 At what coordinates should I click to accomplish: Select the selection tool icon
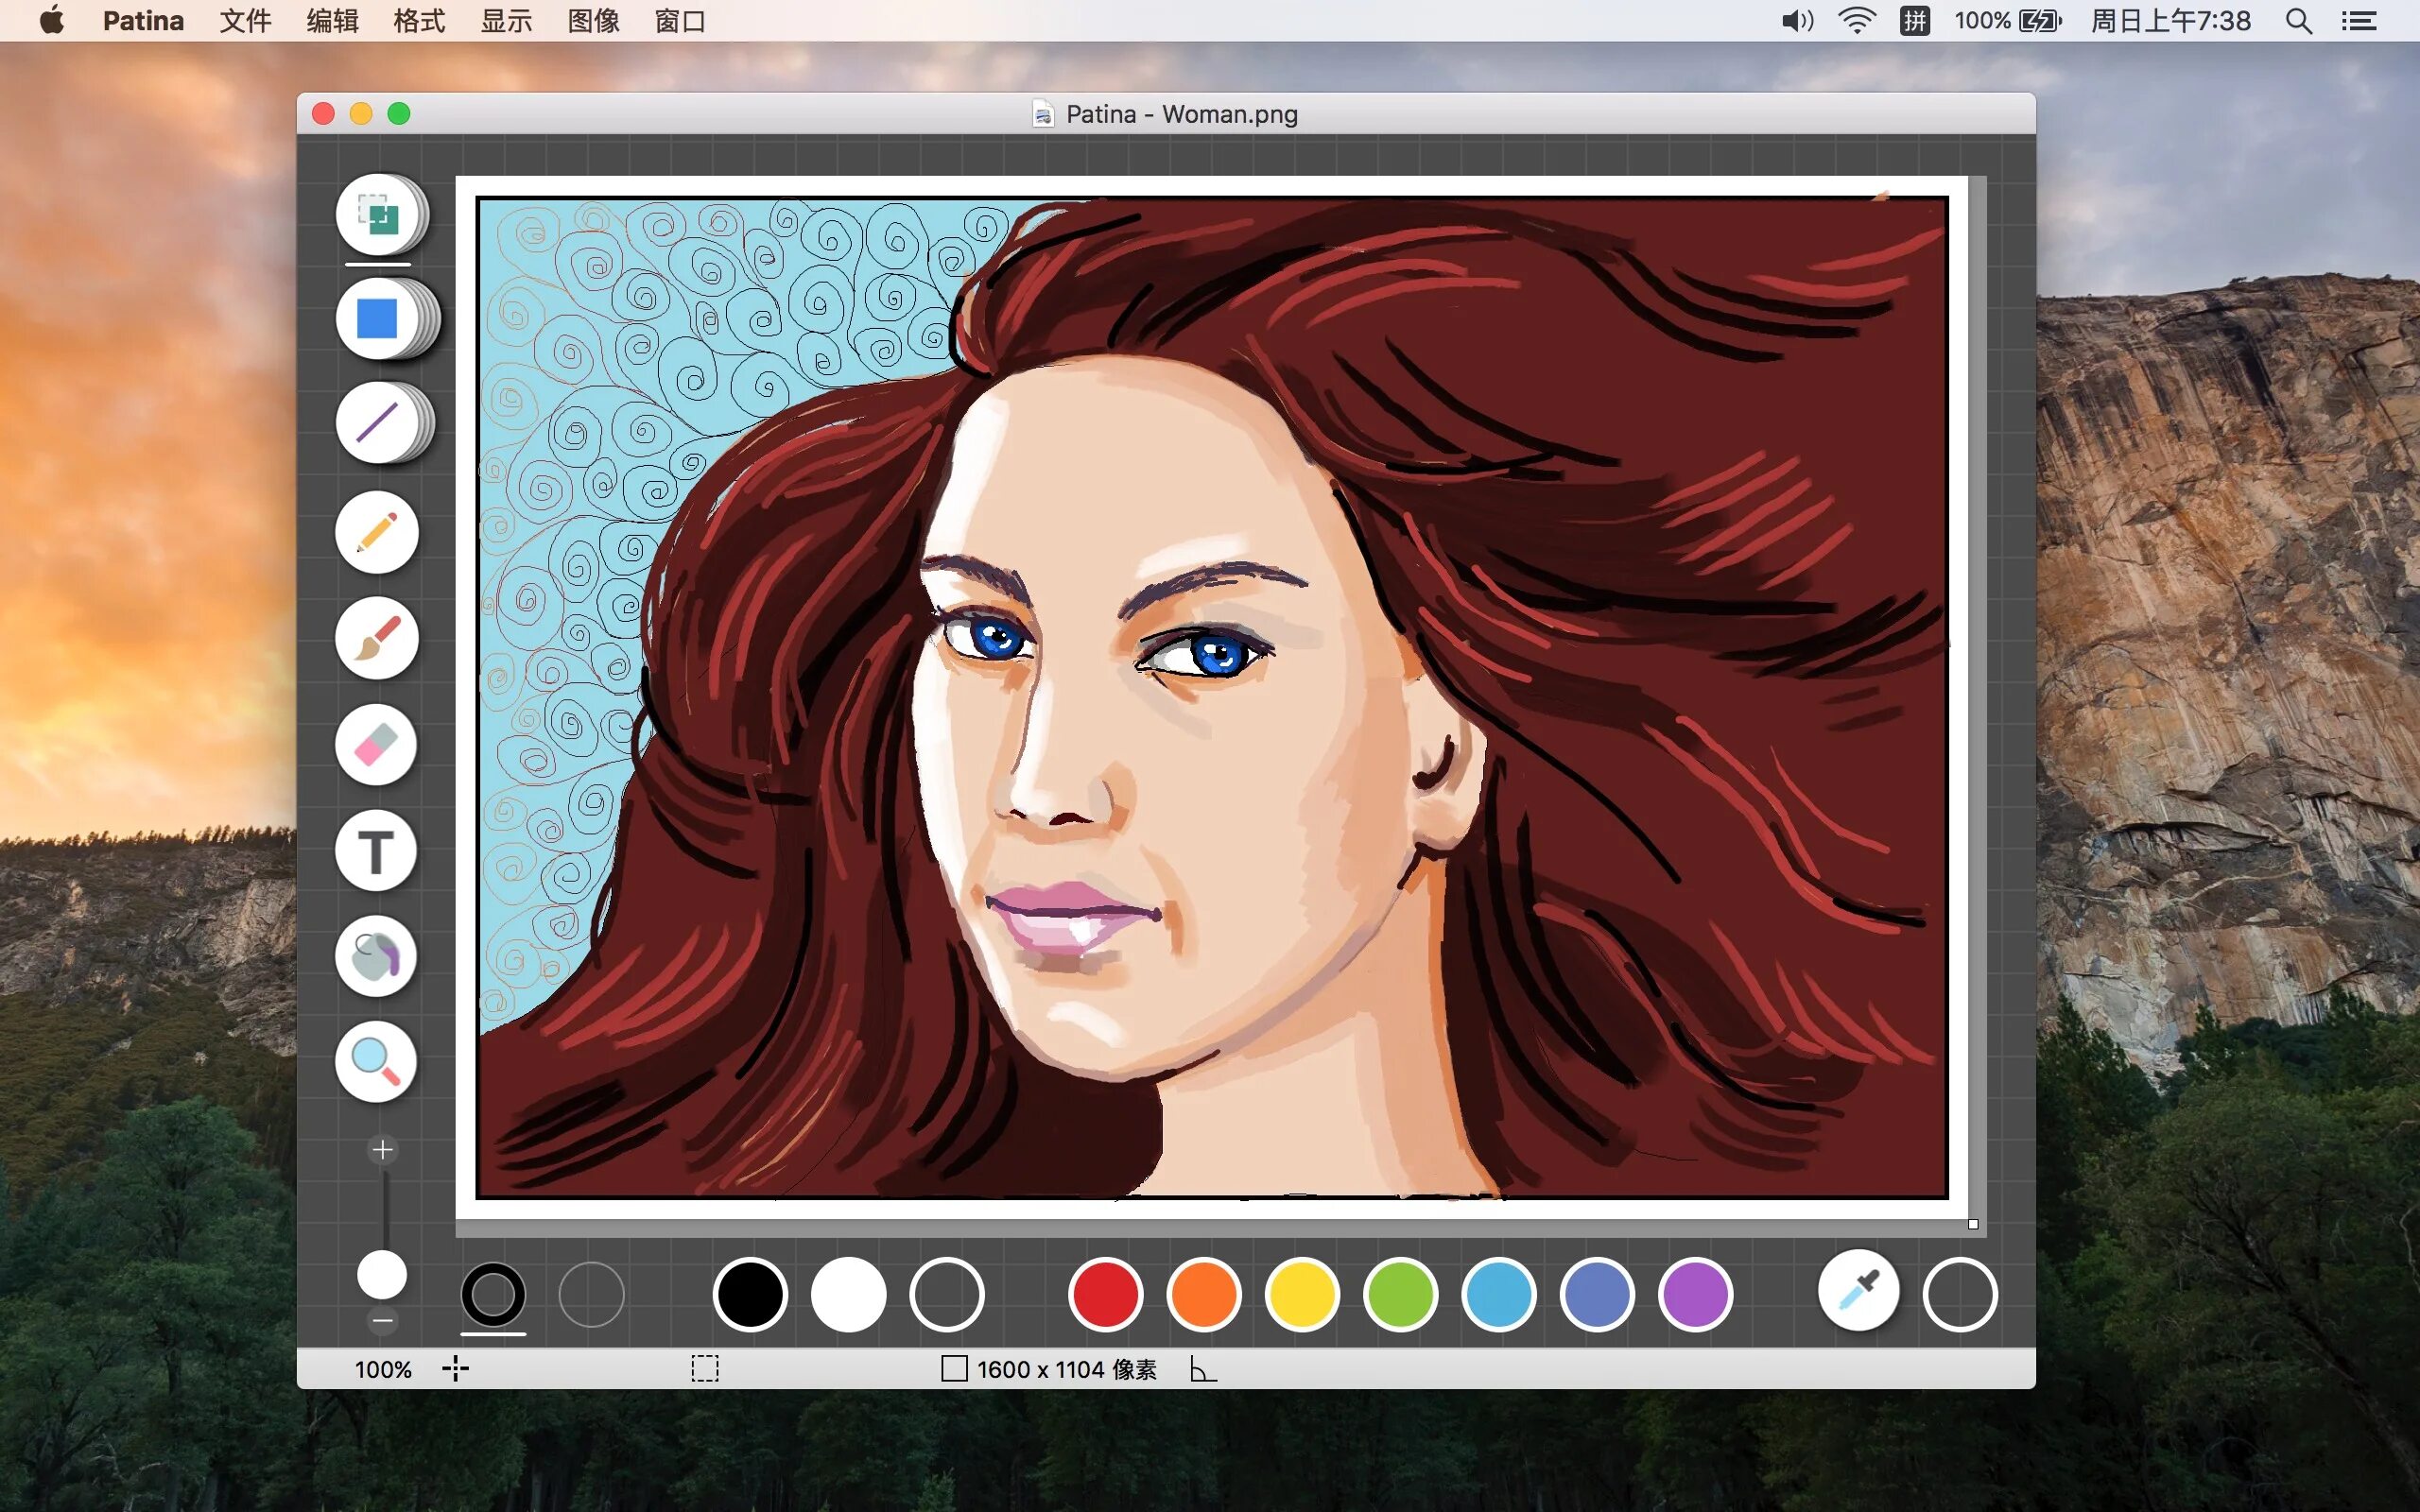click(378, 214)
